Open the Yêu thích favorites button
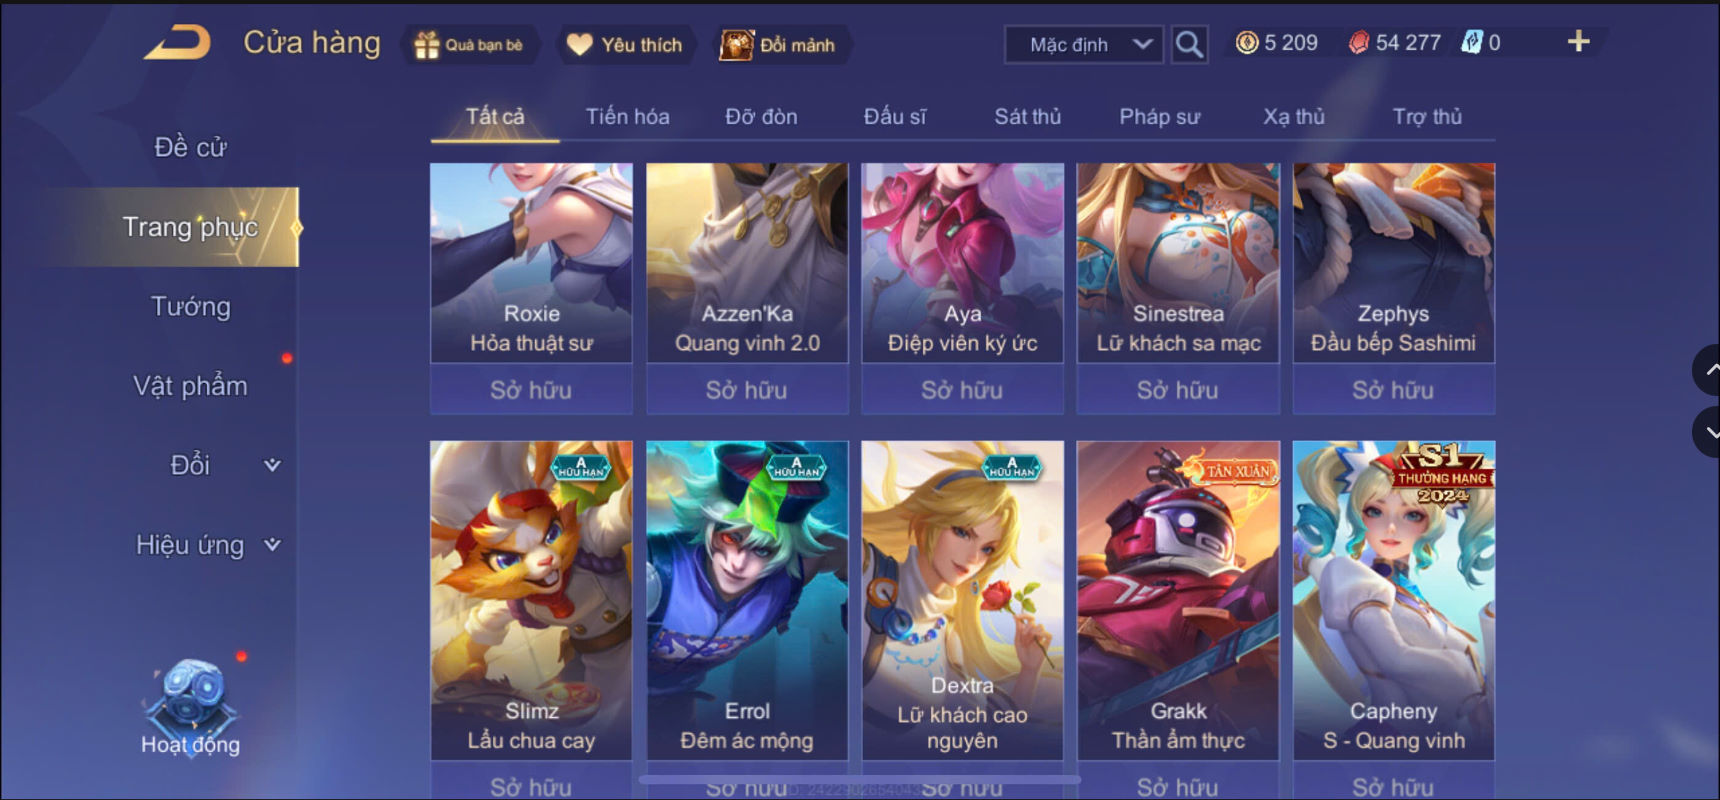The image size is (1720, 800). point(625,45)
